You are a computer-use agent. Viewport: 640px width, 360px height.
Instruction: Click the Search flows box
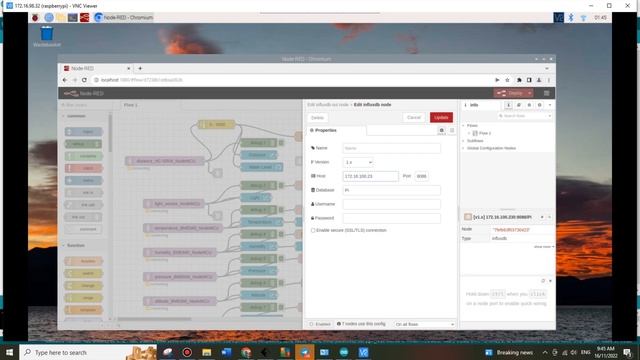tap(525, 116)
